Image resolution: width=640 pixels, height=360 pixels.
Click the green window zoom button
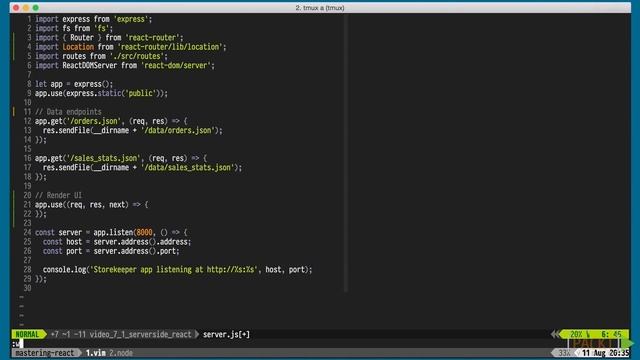pyautogui.click(x=36, y=7)
